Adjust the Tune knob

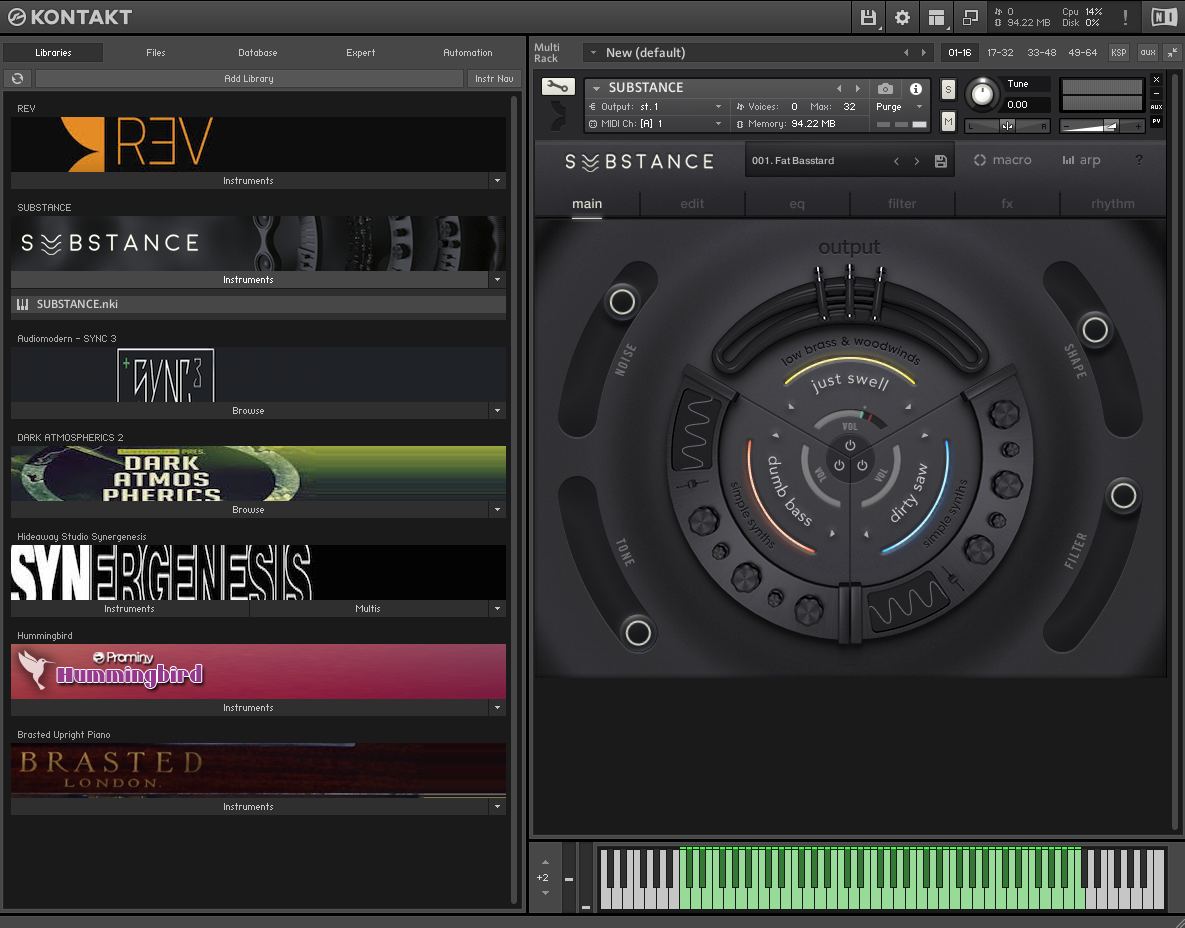(x=982, y=93)
